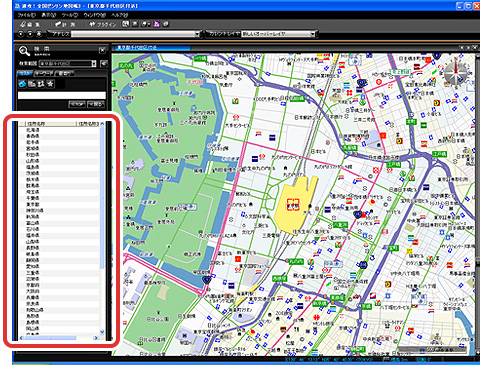The width and height of the screenshot is (480, 365).
Task: Open the ツール menu
Action: 70,15
